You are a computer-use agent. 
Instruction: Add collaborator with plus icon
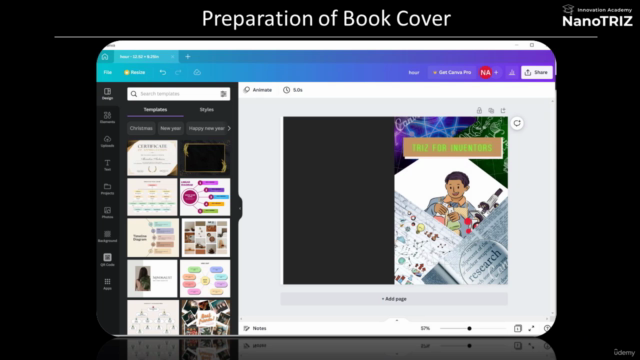coord(496,72)
